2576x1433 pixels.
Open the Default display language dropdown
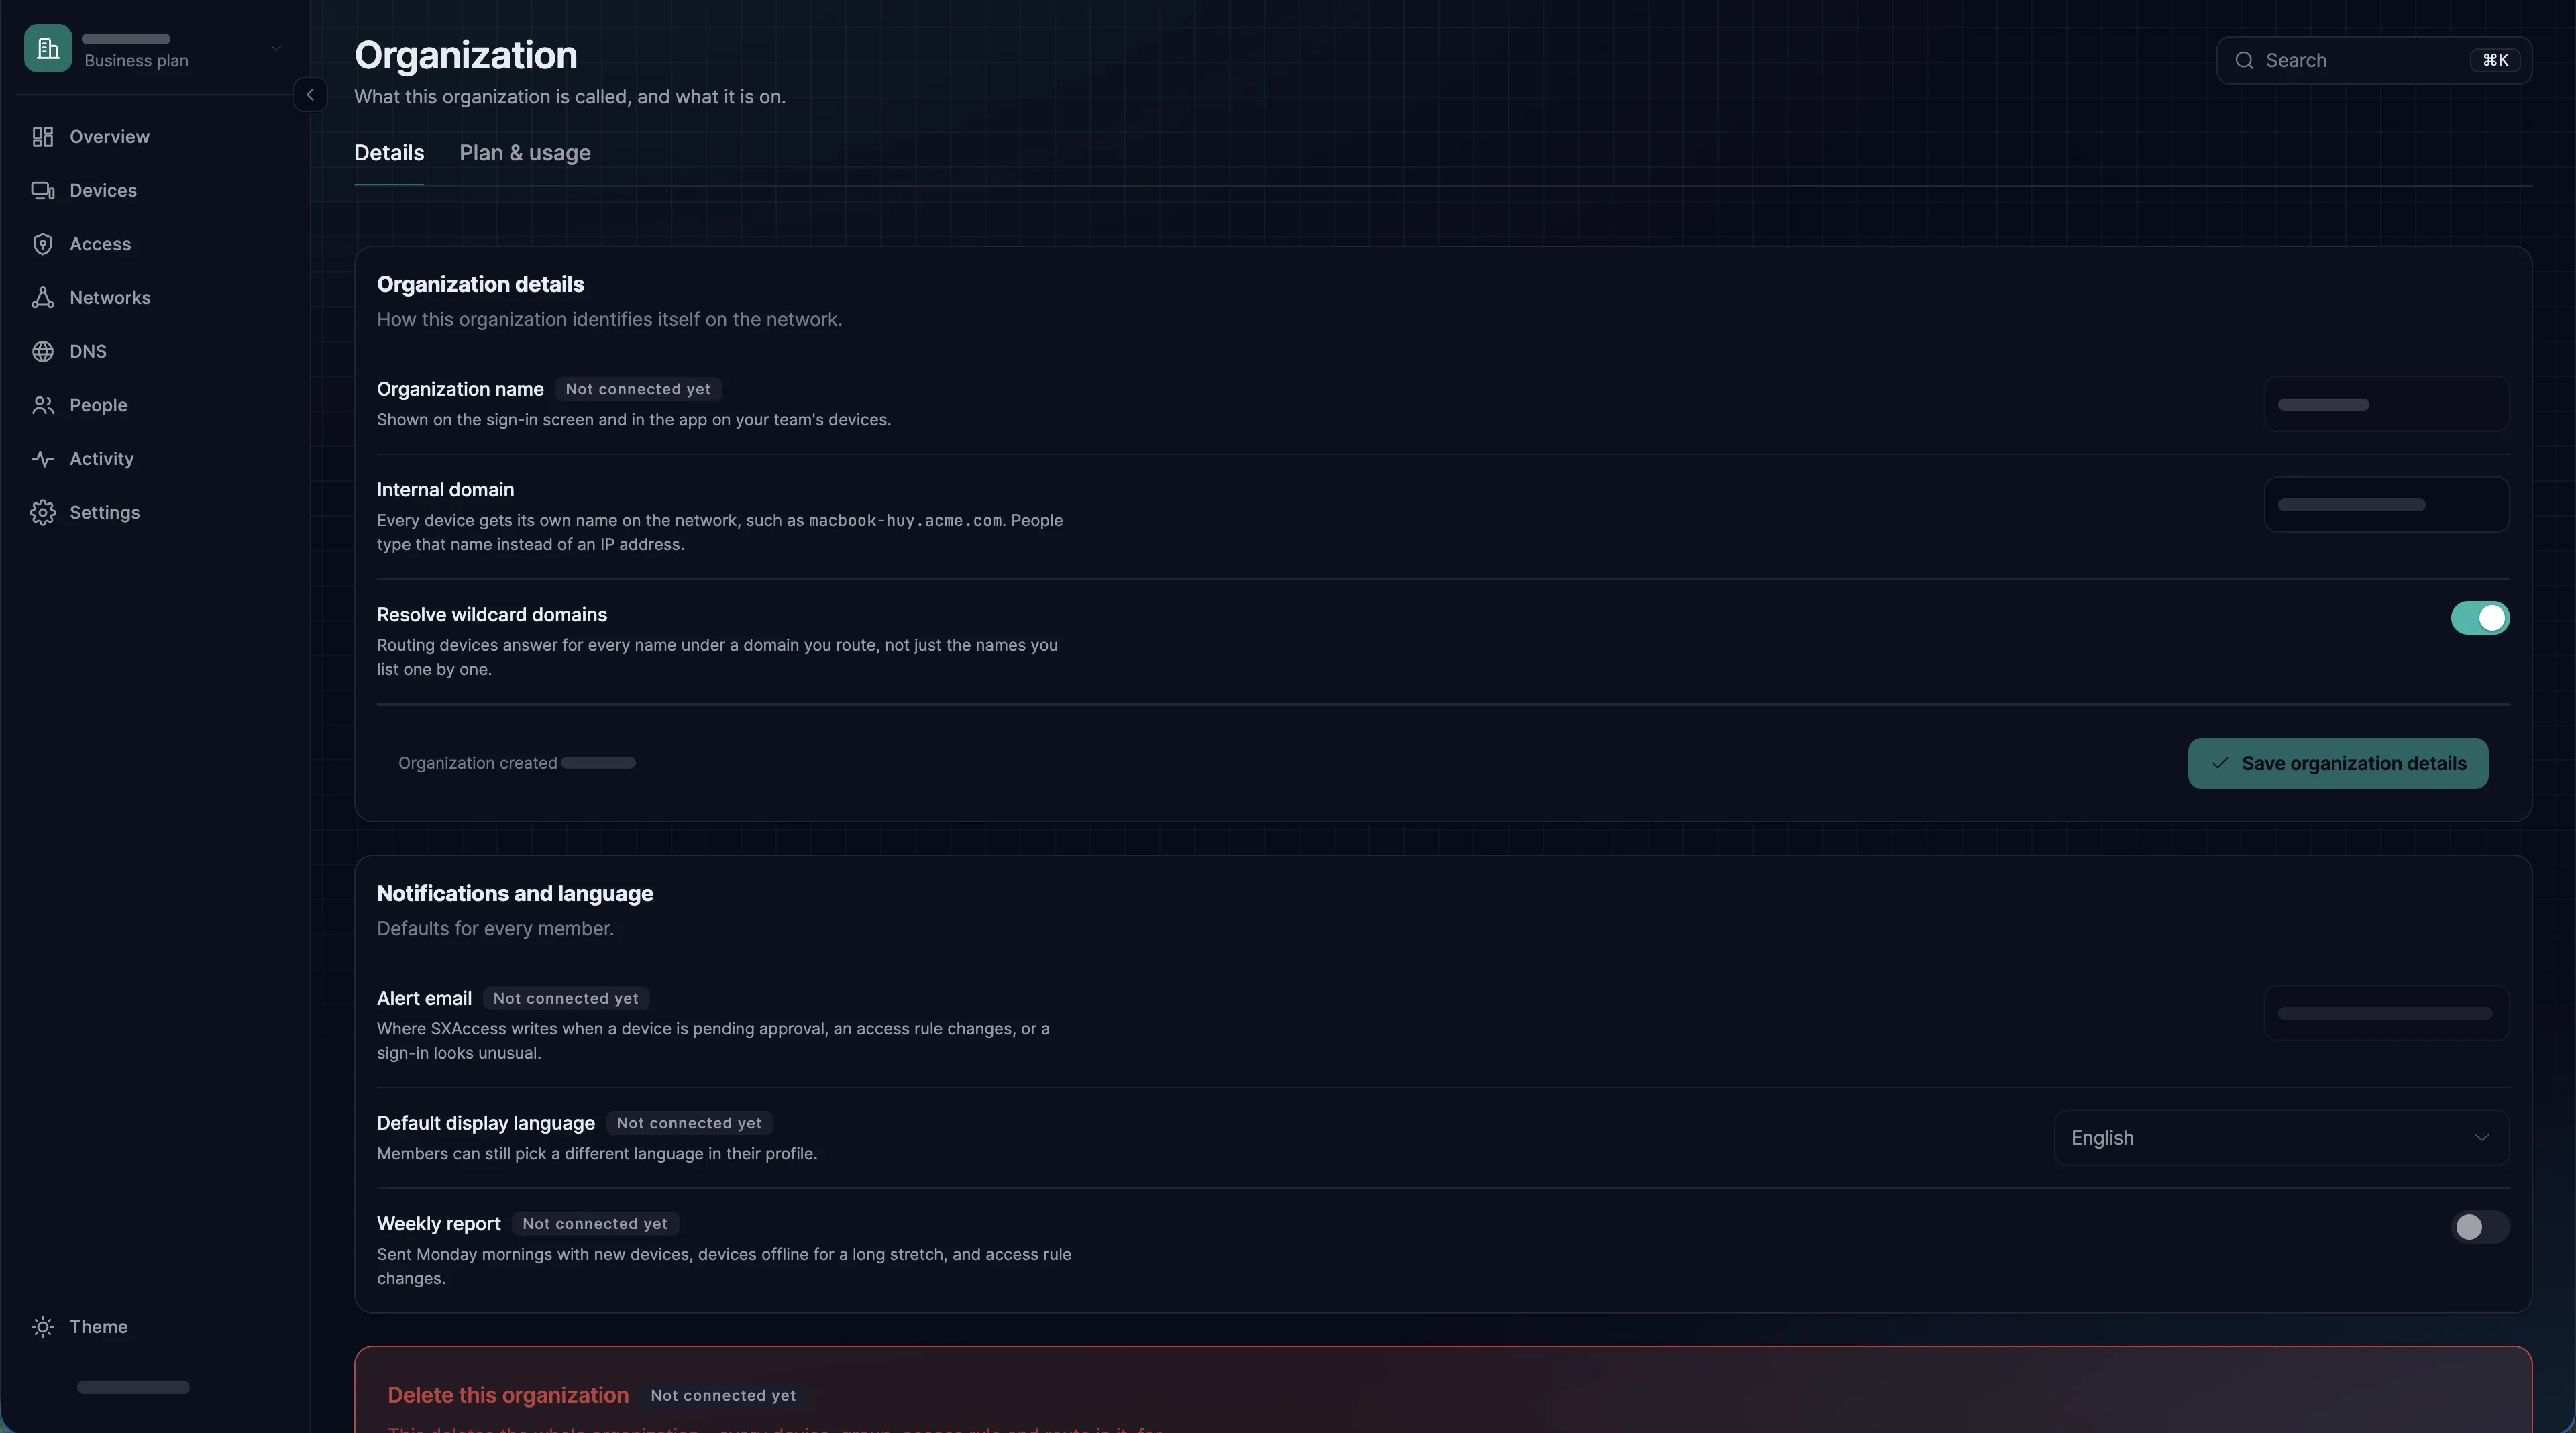(2281, 1138)
